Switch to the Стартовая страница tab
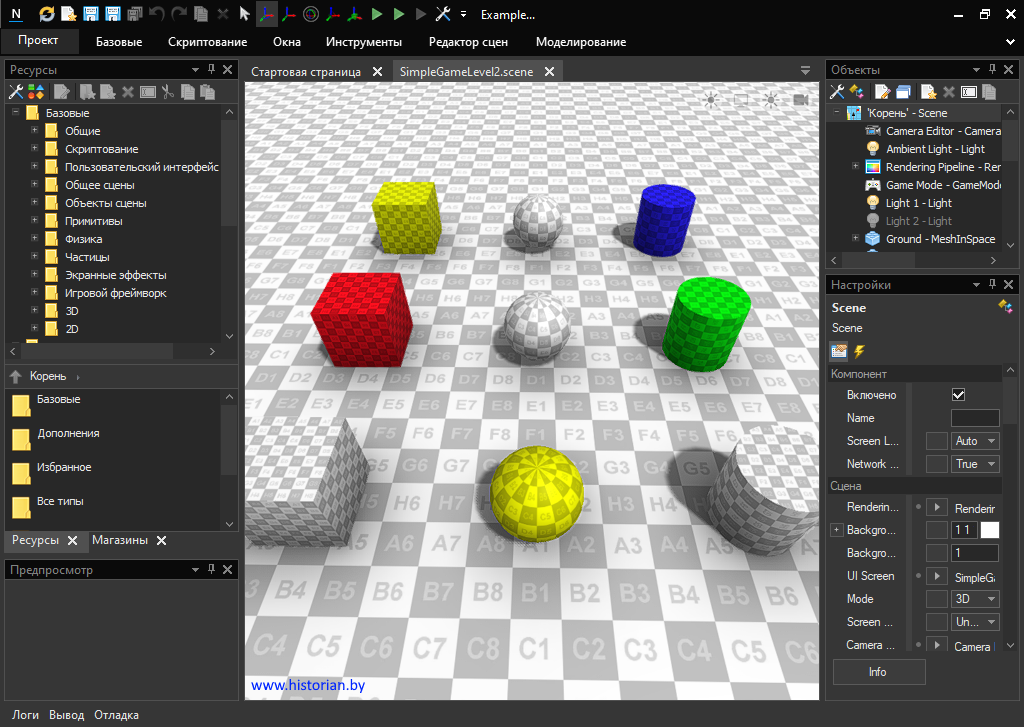The width and height of the screenshot is (1024, 727). pyautogui.click(x=306, y=72)
